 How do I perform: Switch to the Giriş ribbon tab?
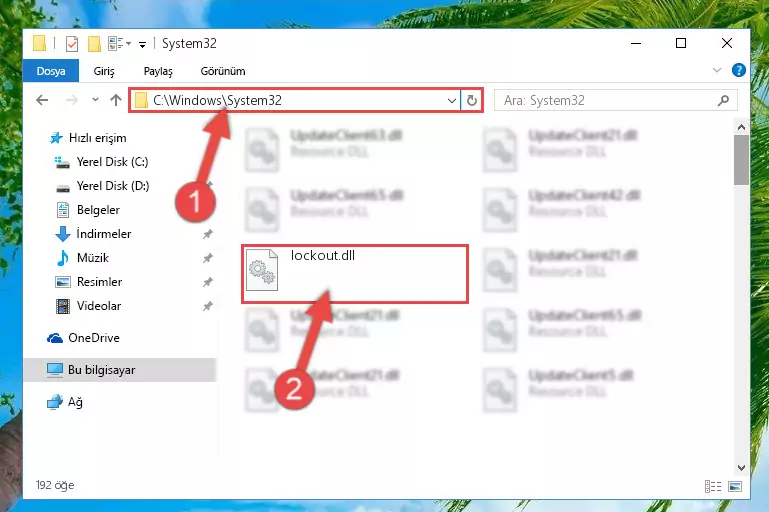tap(104, 71)
